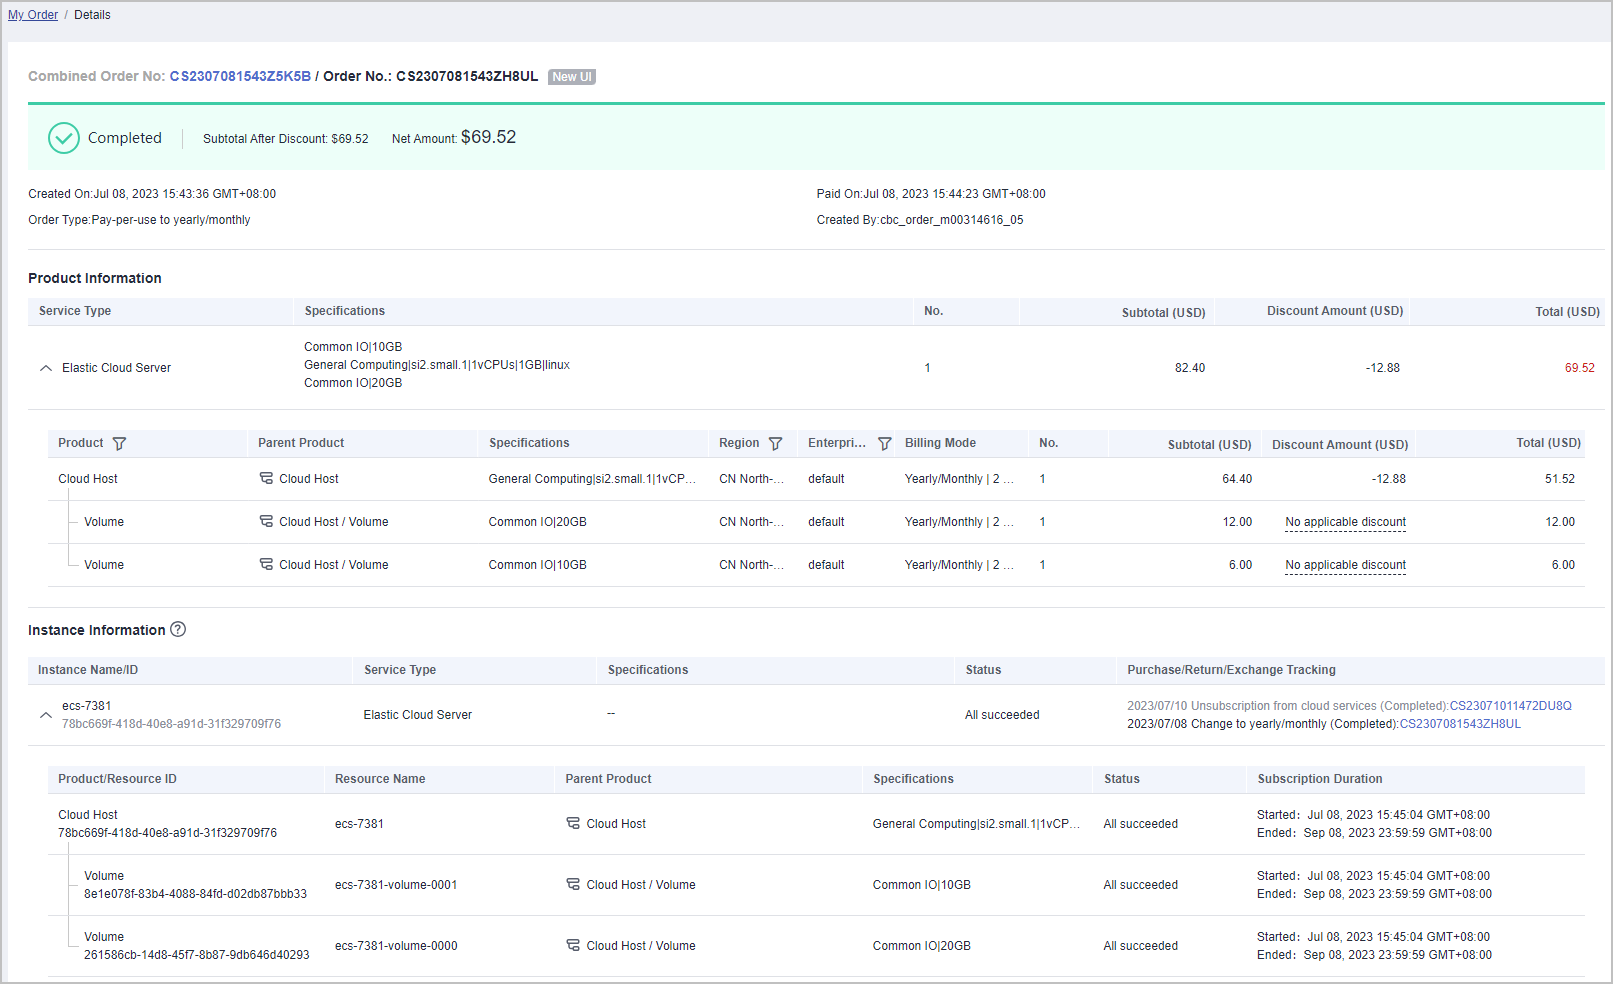Image resolution: width=1613 pixels, height=984 pixels.
Task: Click the truncated General Computing specification in the Cloud Host product row
Action: (x=592, y=479)
